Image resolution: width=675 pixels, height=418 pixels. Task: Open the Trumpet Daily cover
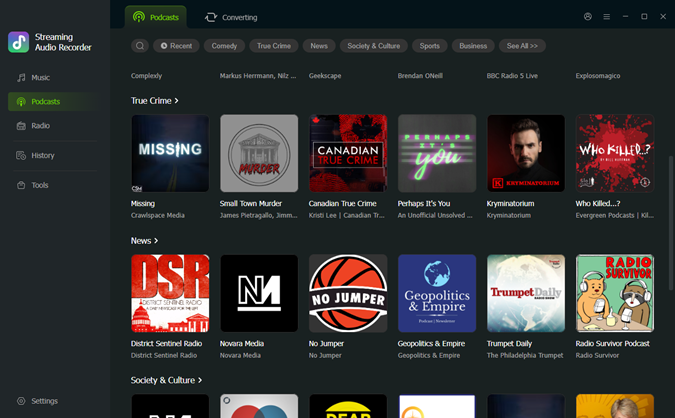pyautogui.click(x=526, y=293)
